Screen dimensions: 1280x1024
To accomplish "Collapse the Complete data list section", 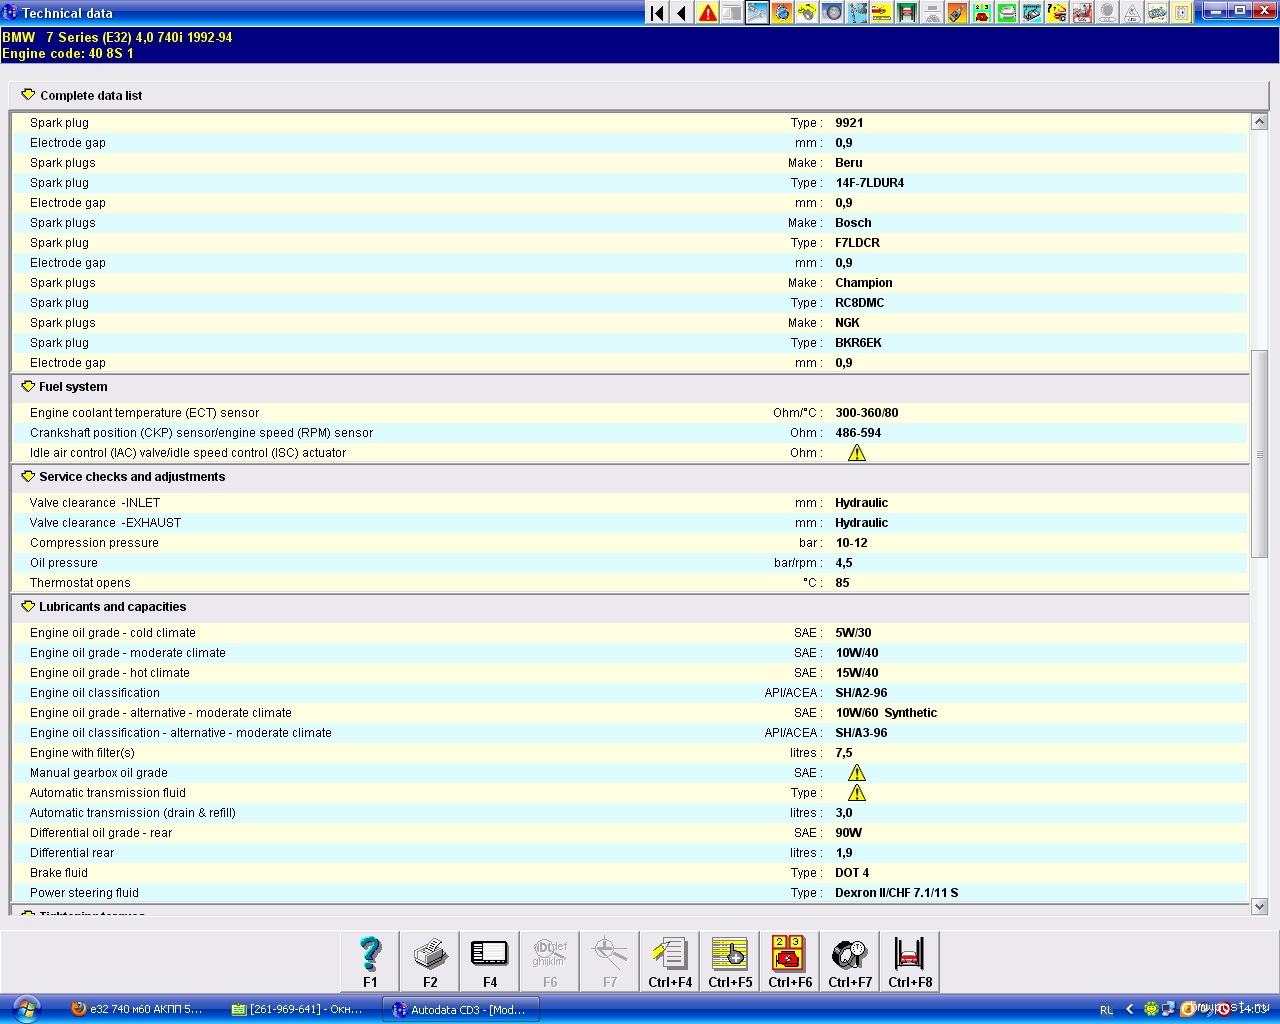I will (x=28, y=95).
